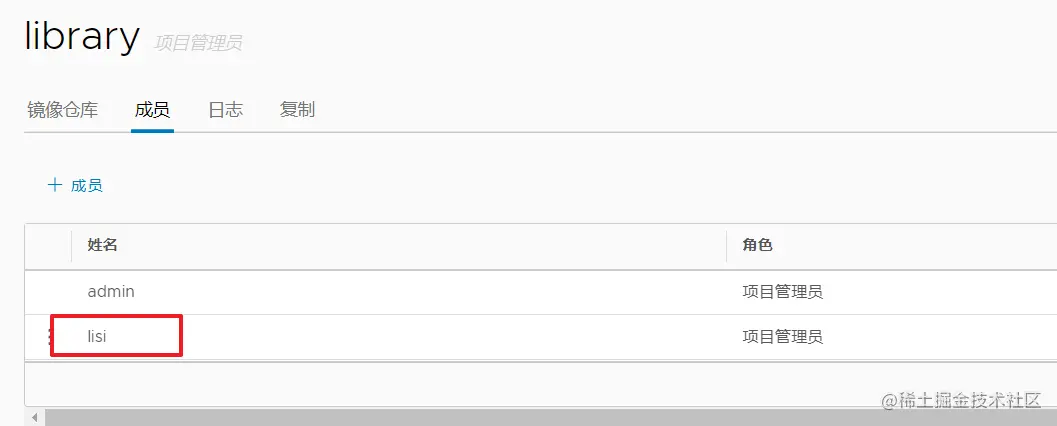
Task: Click the library project title
Action: coord(82,37)
